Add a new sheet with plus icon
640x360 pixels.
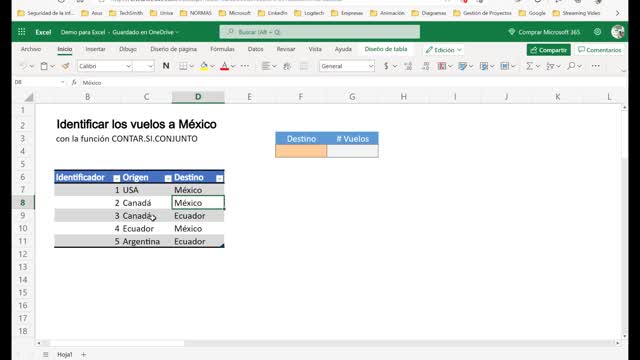click(x=83, y=354)
